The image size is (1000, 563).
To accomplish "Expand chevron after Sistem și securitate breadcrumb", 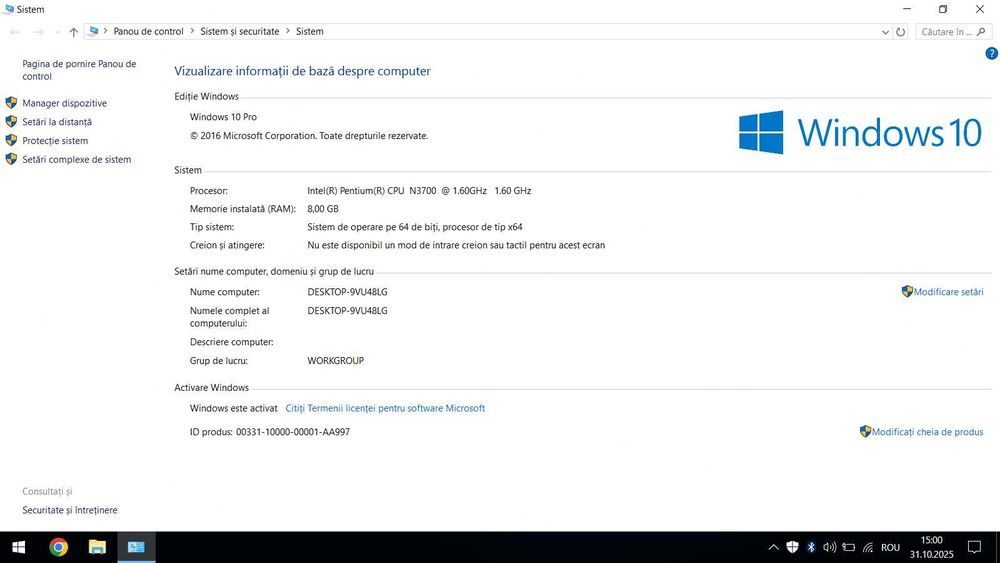I will click(288, 31).
